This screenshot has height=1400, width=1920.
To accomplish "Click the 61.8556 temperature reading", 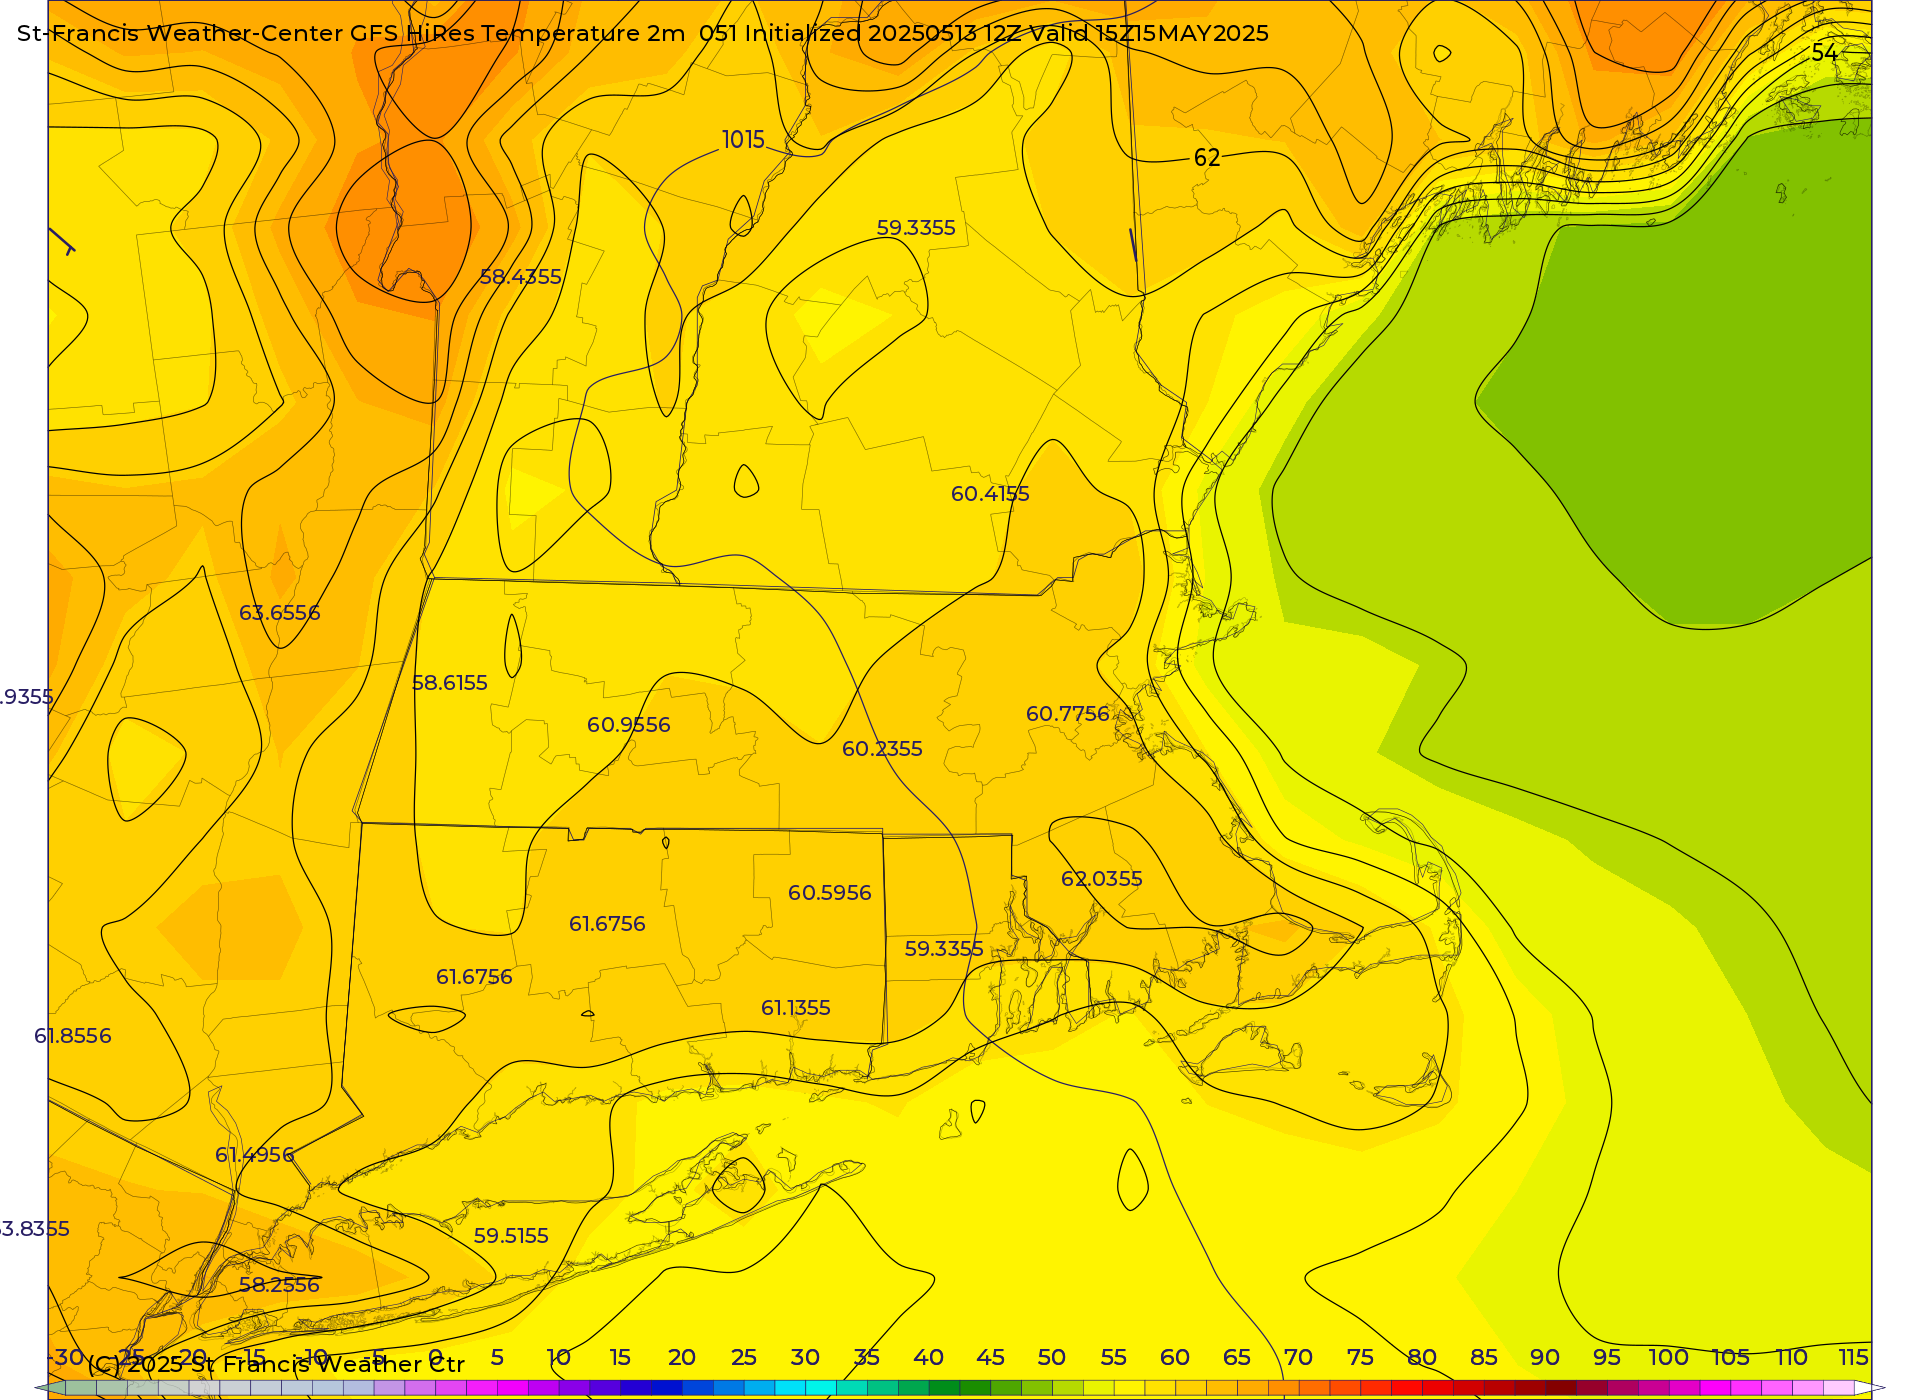I will tap(73, 1036).
